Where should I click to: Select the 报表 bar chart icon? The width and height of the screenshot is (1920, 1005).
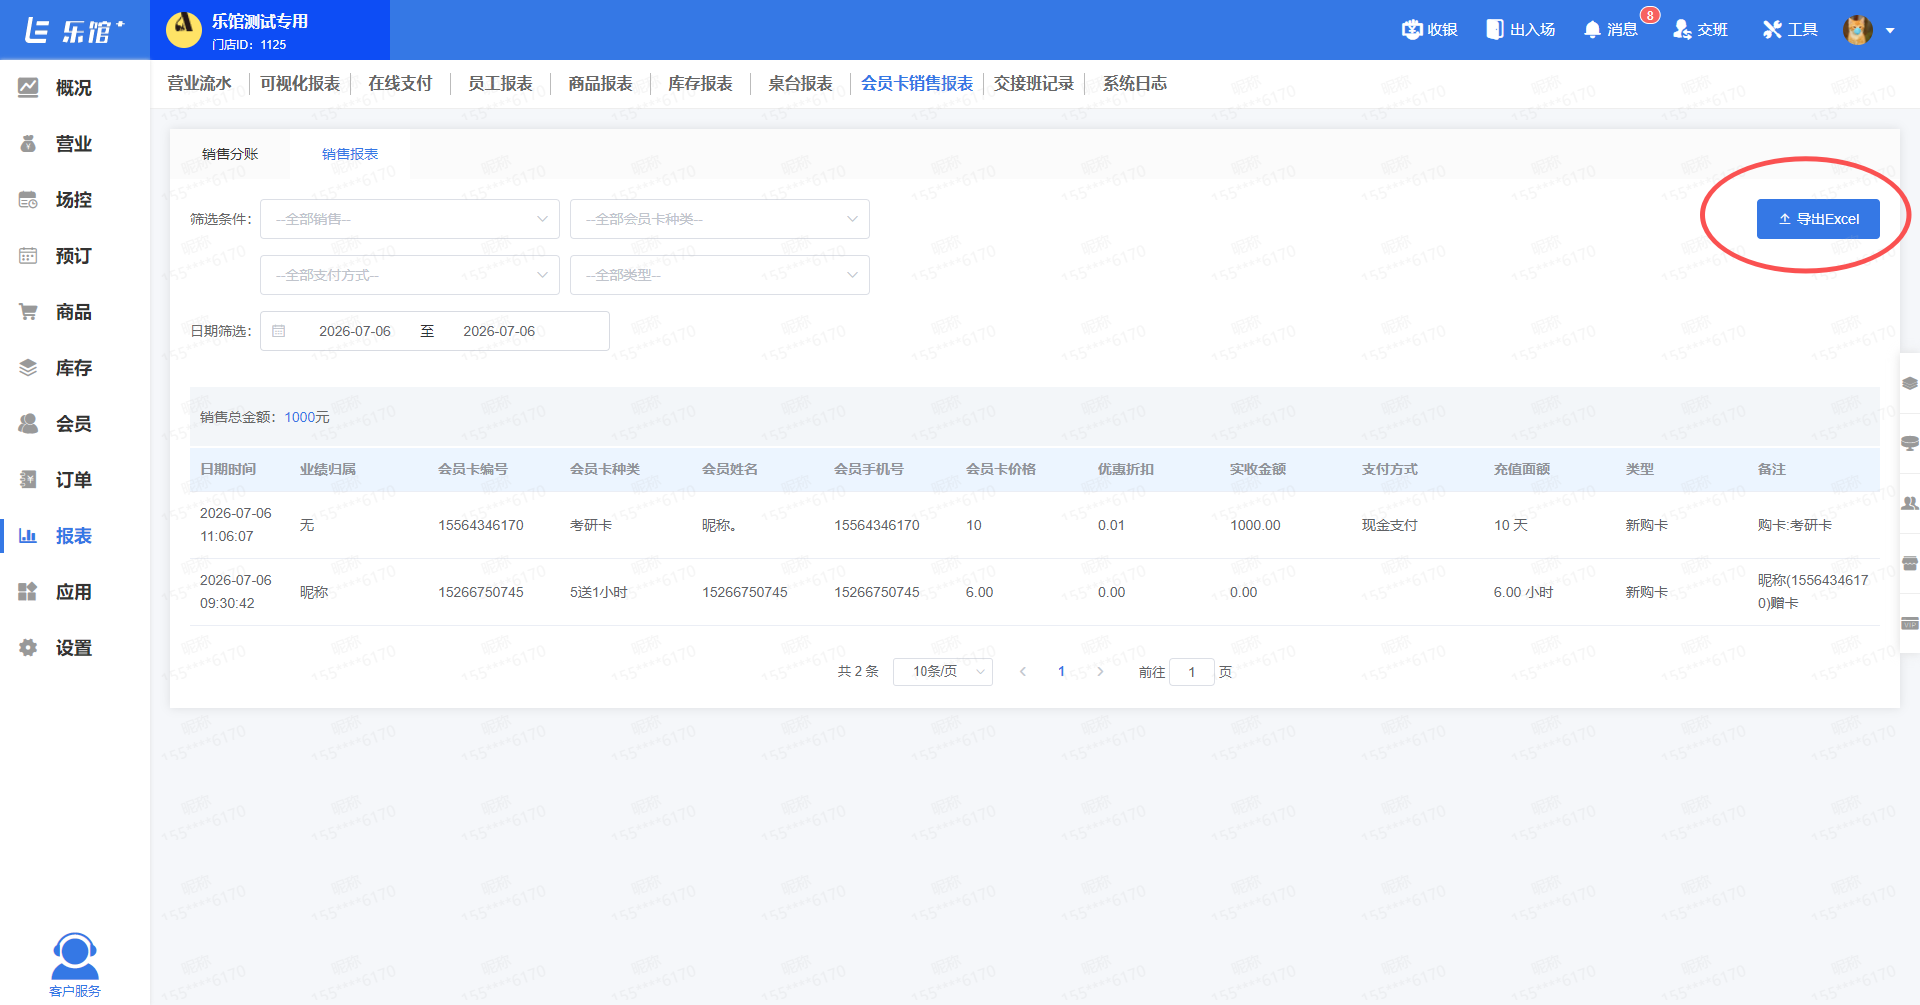point(28,536)
